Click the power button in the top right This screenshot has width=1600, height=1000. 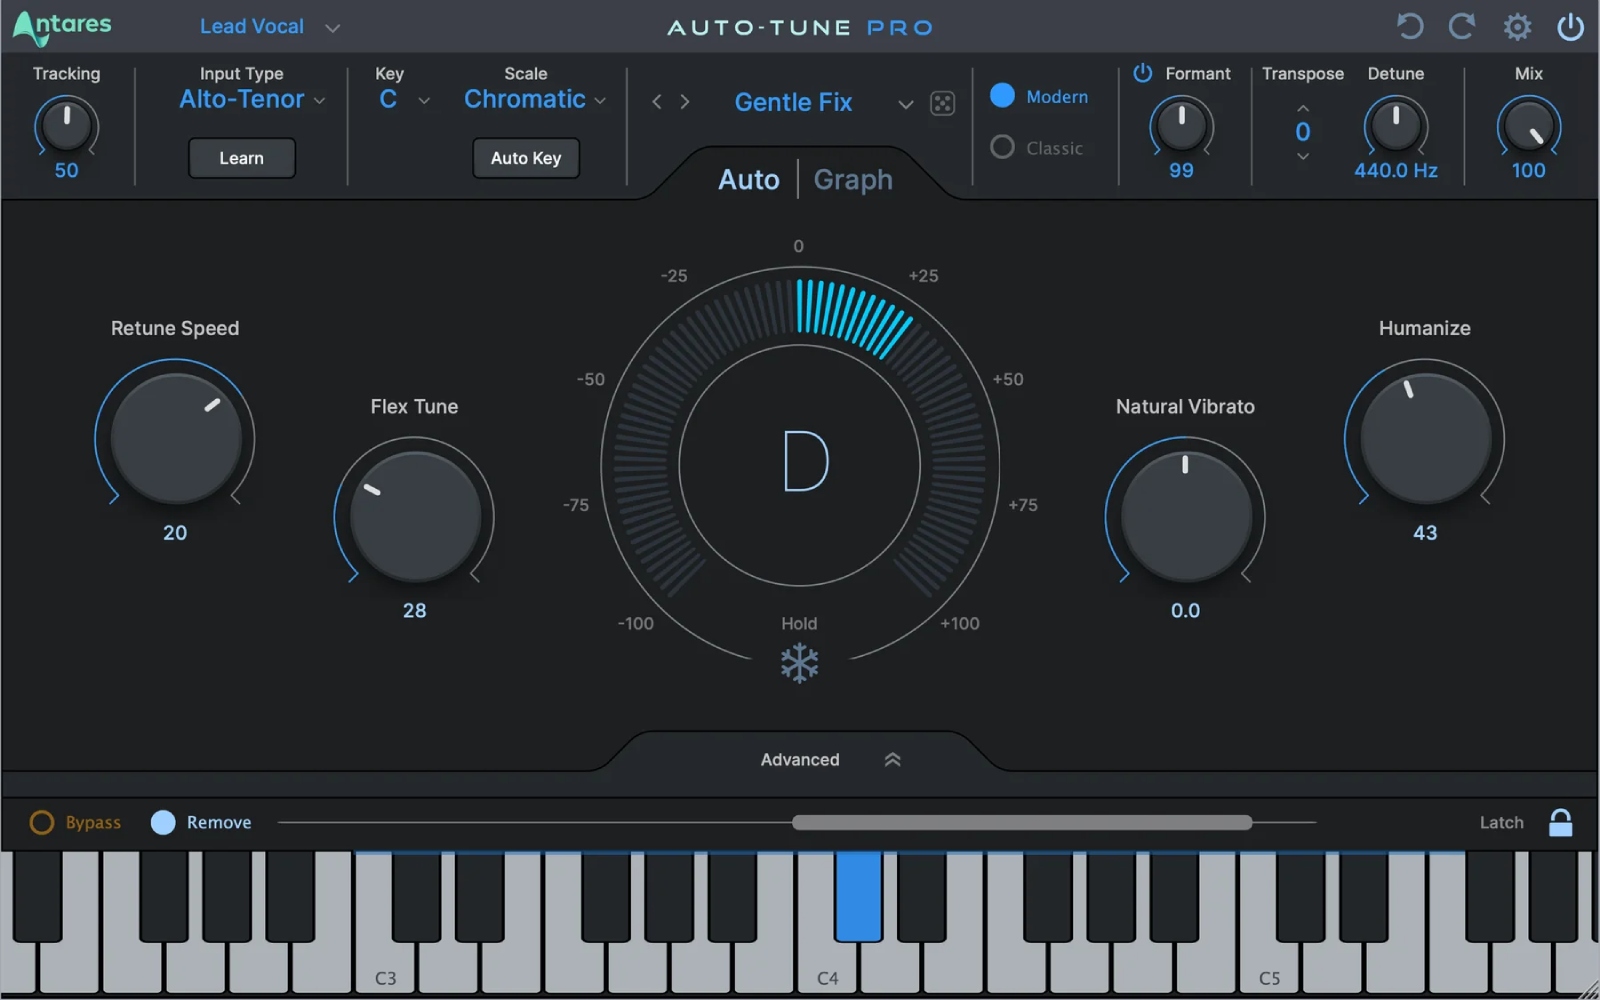1570,27
